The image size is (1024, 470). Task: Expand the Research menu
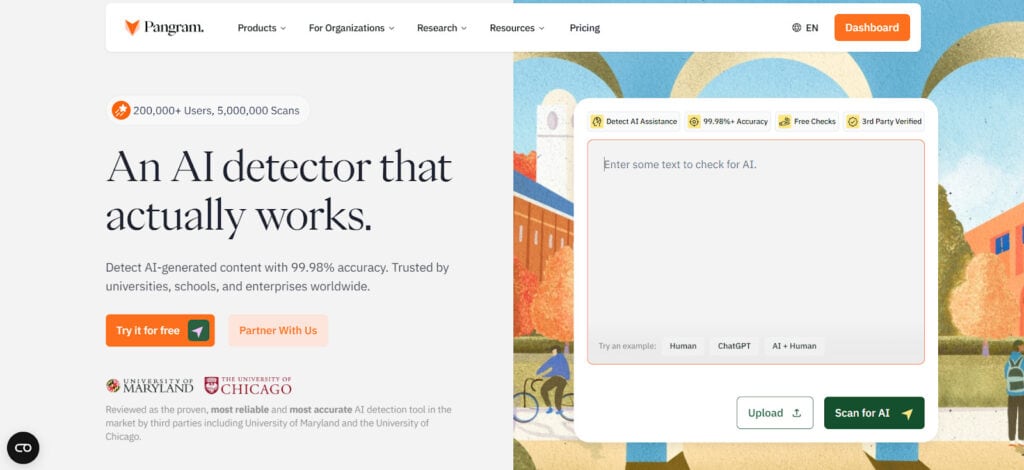[442, 28]
